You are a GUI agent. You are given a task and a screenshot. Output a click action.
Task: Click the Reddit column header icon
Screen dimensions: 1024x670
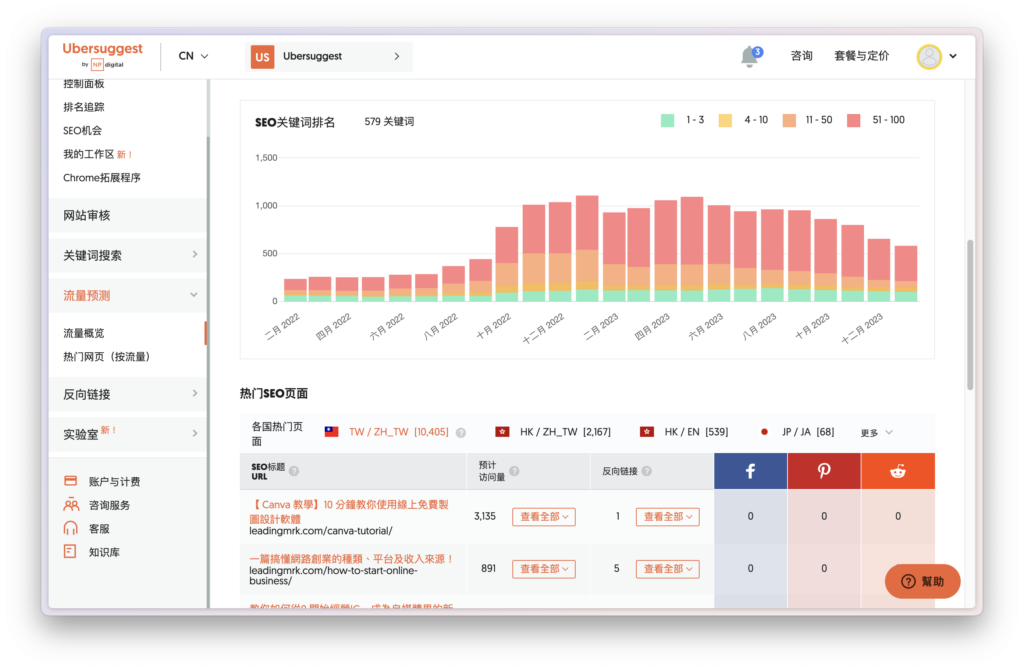[x=898, y=471]
